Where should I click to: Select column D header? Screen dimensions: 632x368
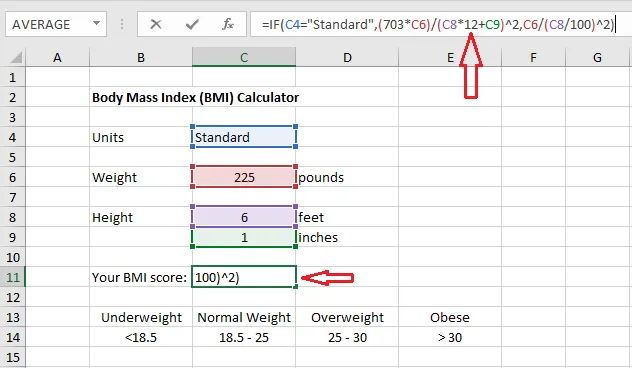click(347, 58)
